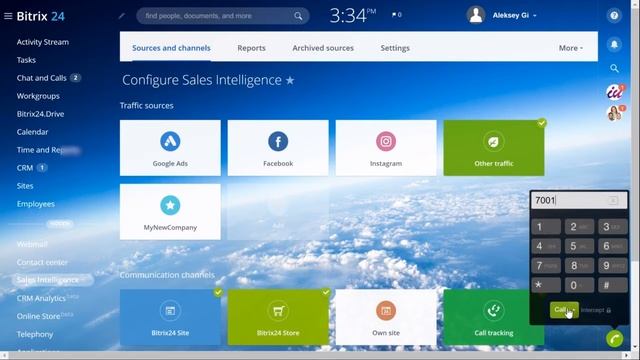
Task: Open CRM in the left sidebar
Action: [24, 168]
